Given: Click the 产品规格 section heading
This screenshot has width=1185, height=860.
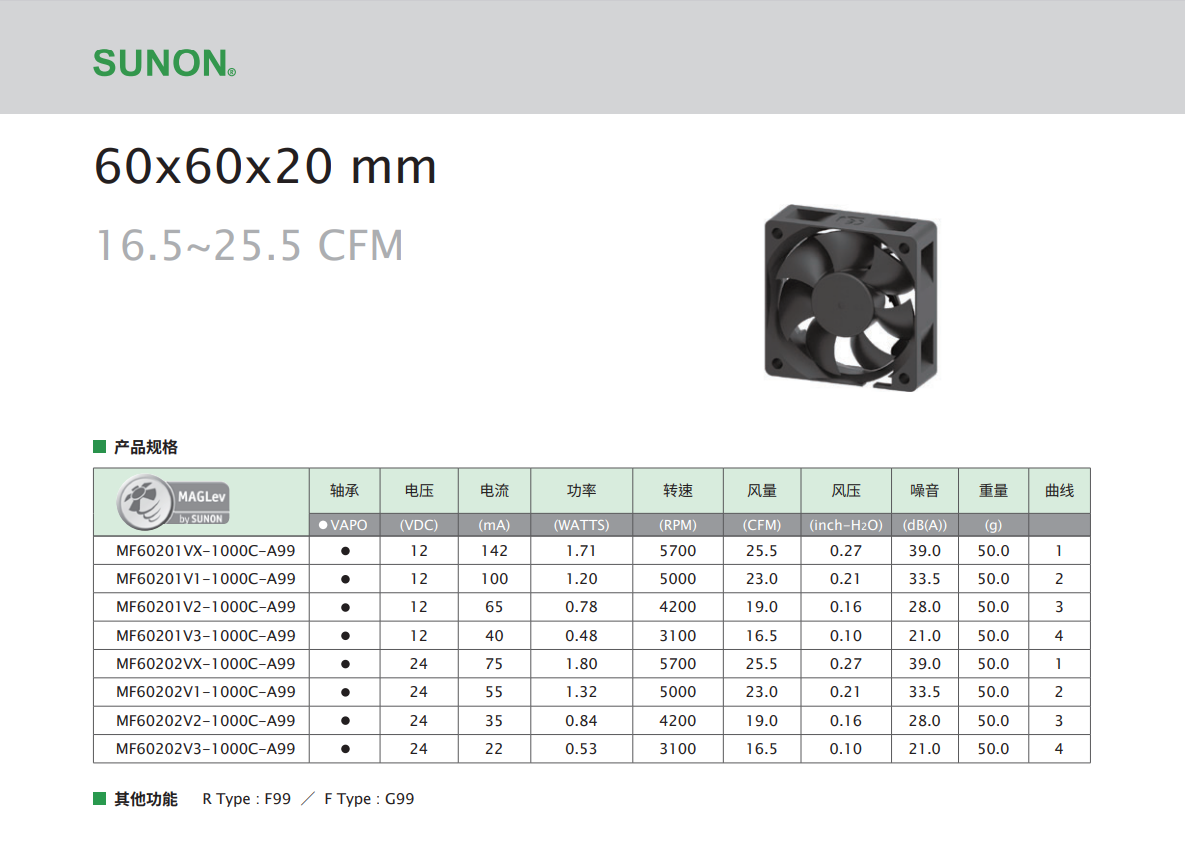Looking at the screenshot, I should [146, 447].
